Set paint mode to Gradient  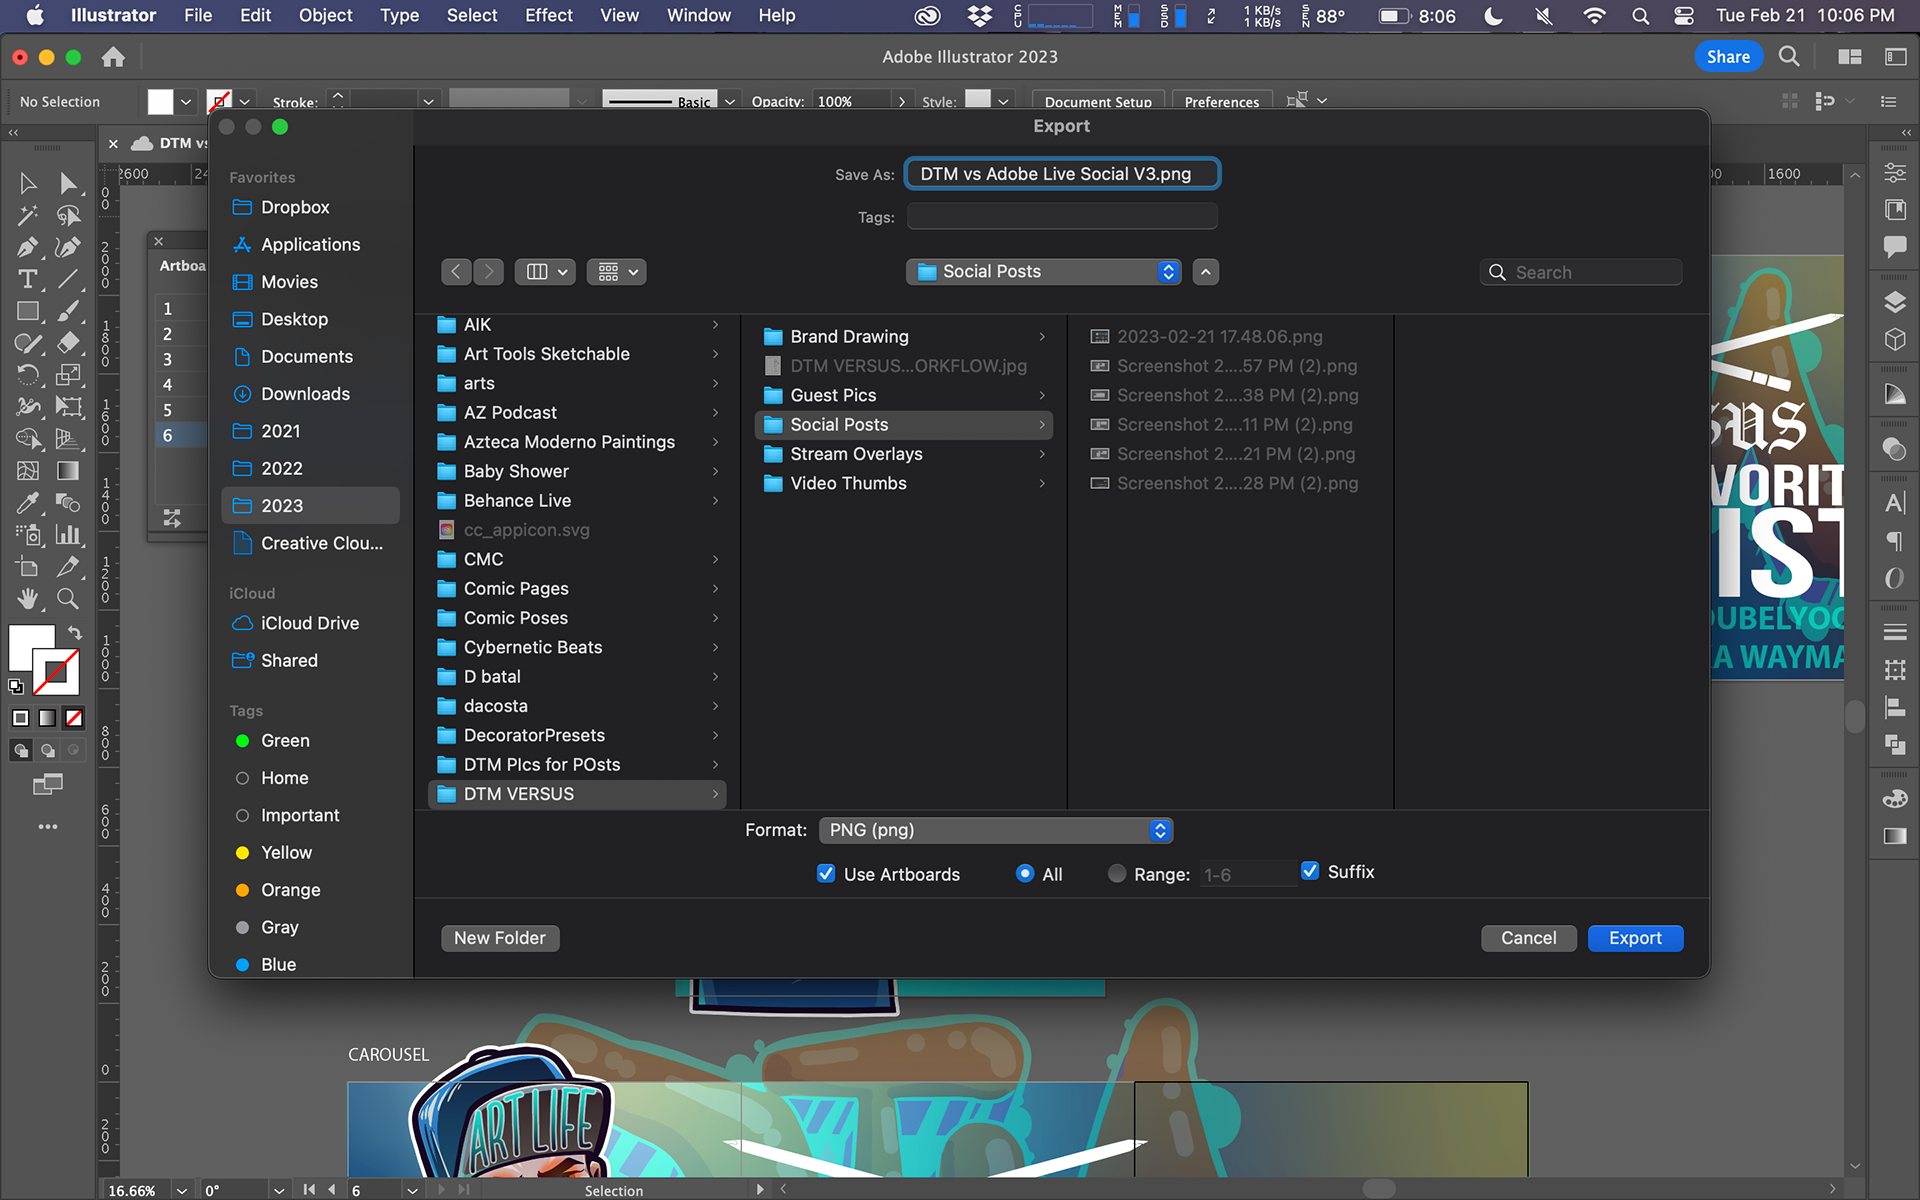pyautogui.click(x=47, y=718)
